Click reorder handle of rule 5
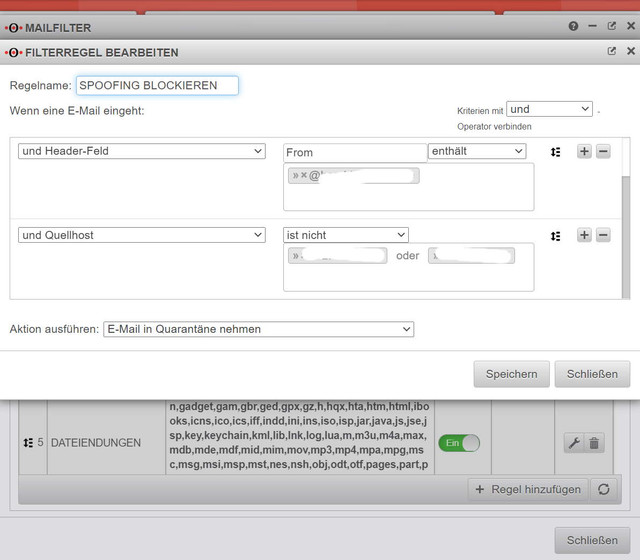Image resolution: width=640 pixels, height=560 pixels. pyautogui.click(x=28, y=442)
